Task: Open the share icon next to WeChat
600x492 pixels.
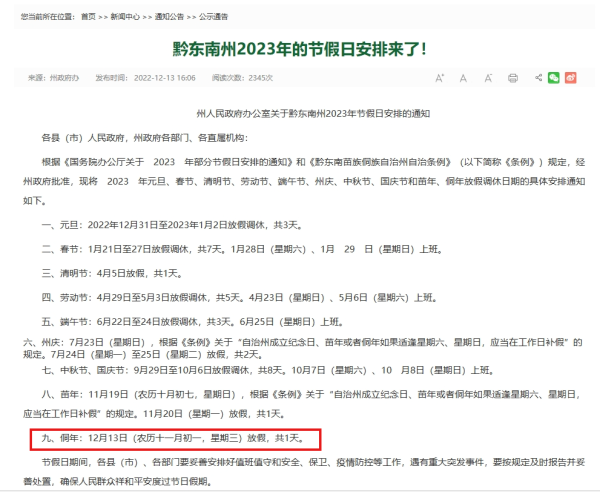Action: (538, 78)
